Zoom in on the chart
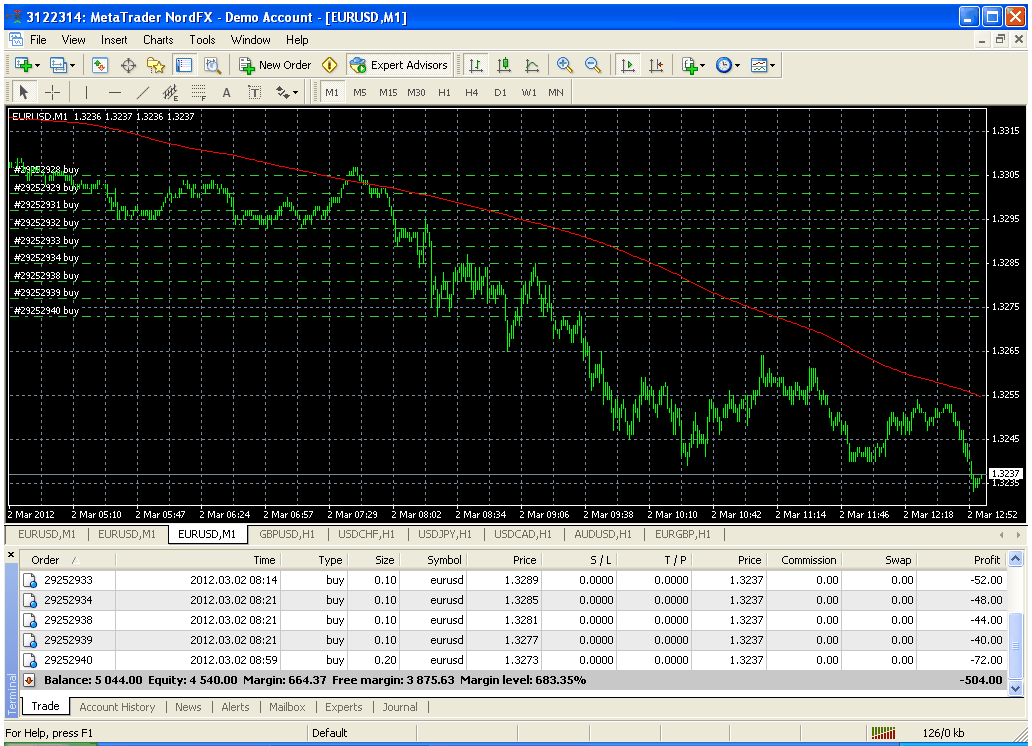Viewport: 1032px width, 746px height. tap(565, 65)
